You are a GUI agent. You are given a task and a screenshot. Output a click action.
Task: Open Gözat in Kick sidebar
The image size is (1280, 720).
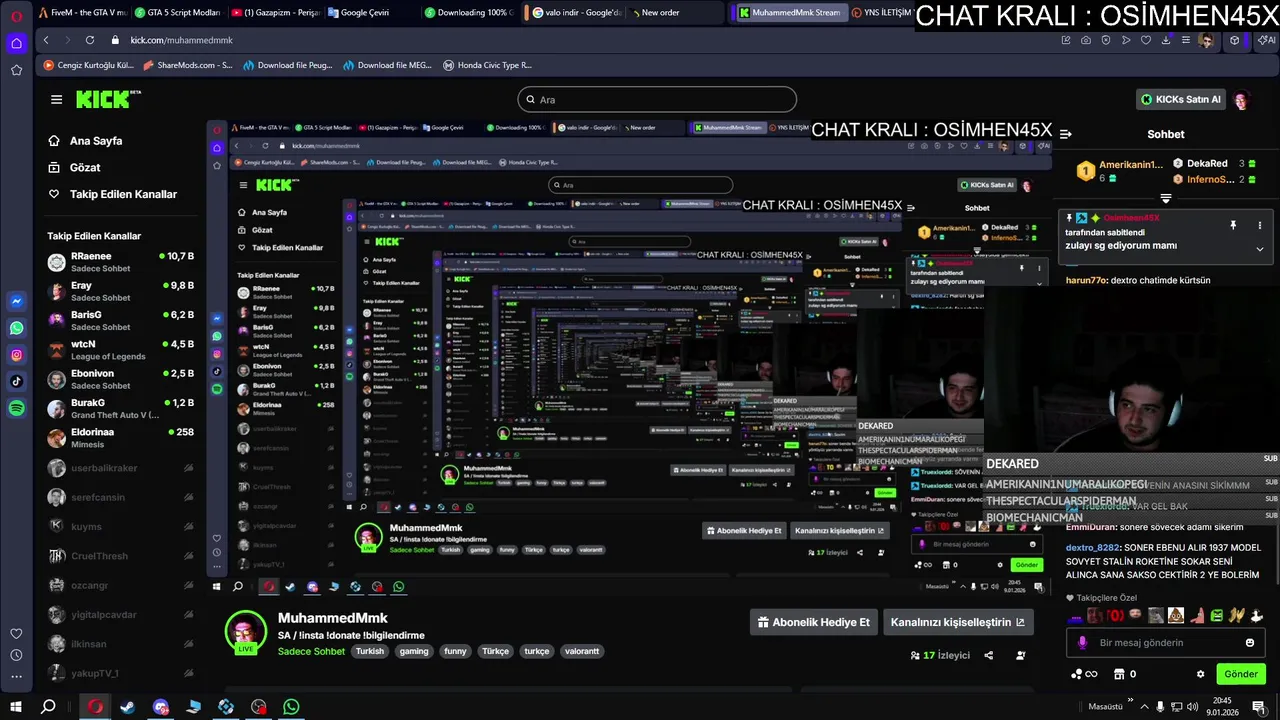pos(74,167)
